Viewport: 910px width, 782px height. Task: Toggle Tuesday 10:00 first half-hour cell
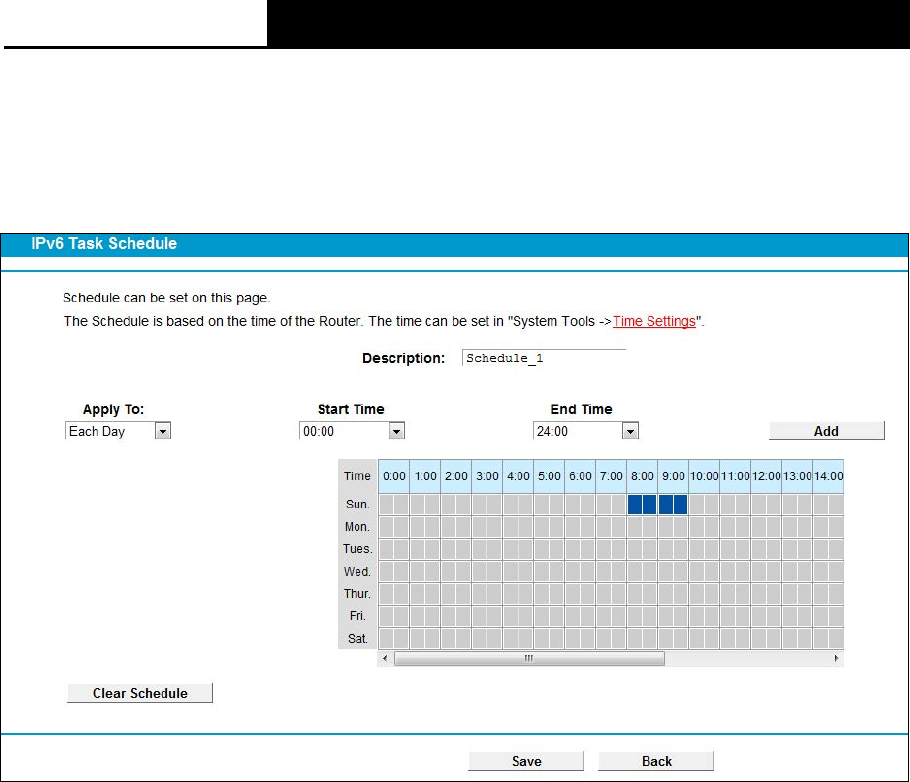[x=697, y=549]
